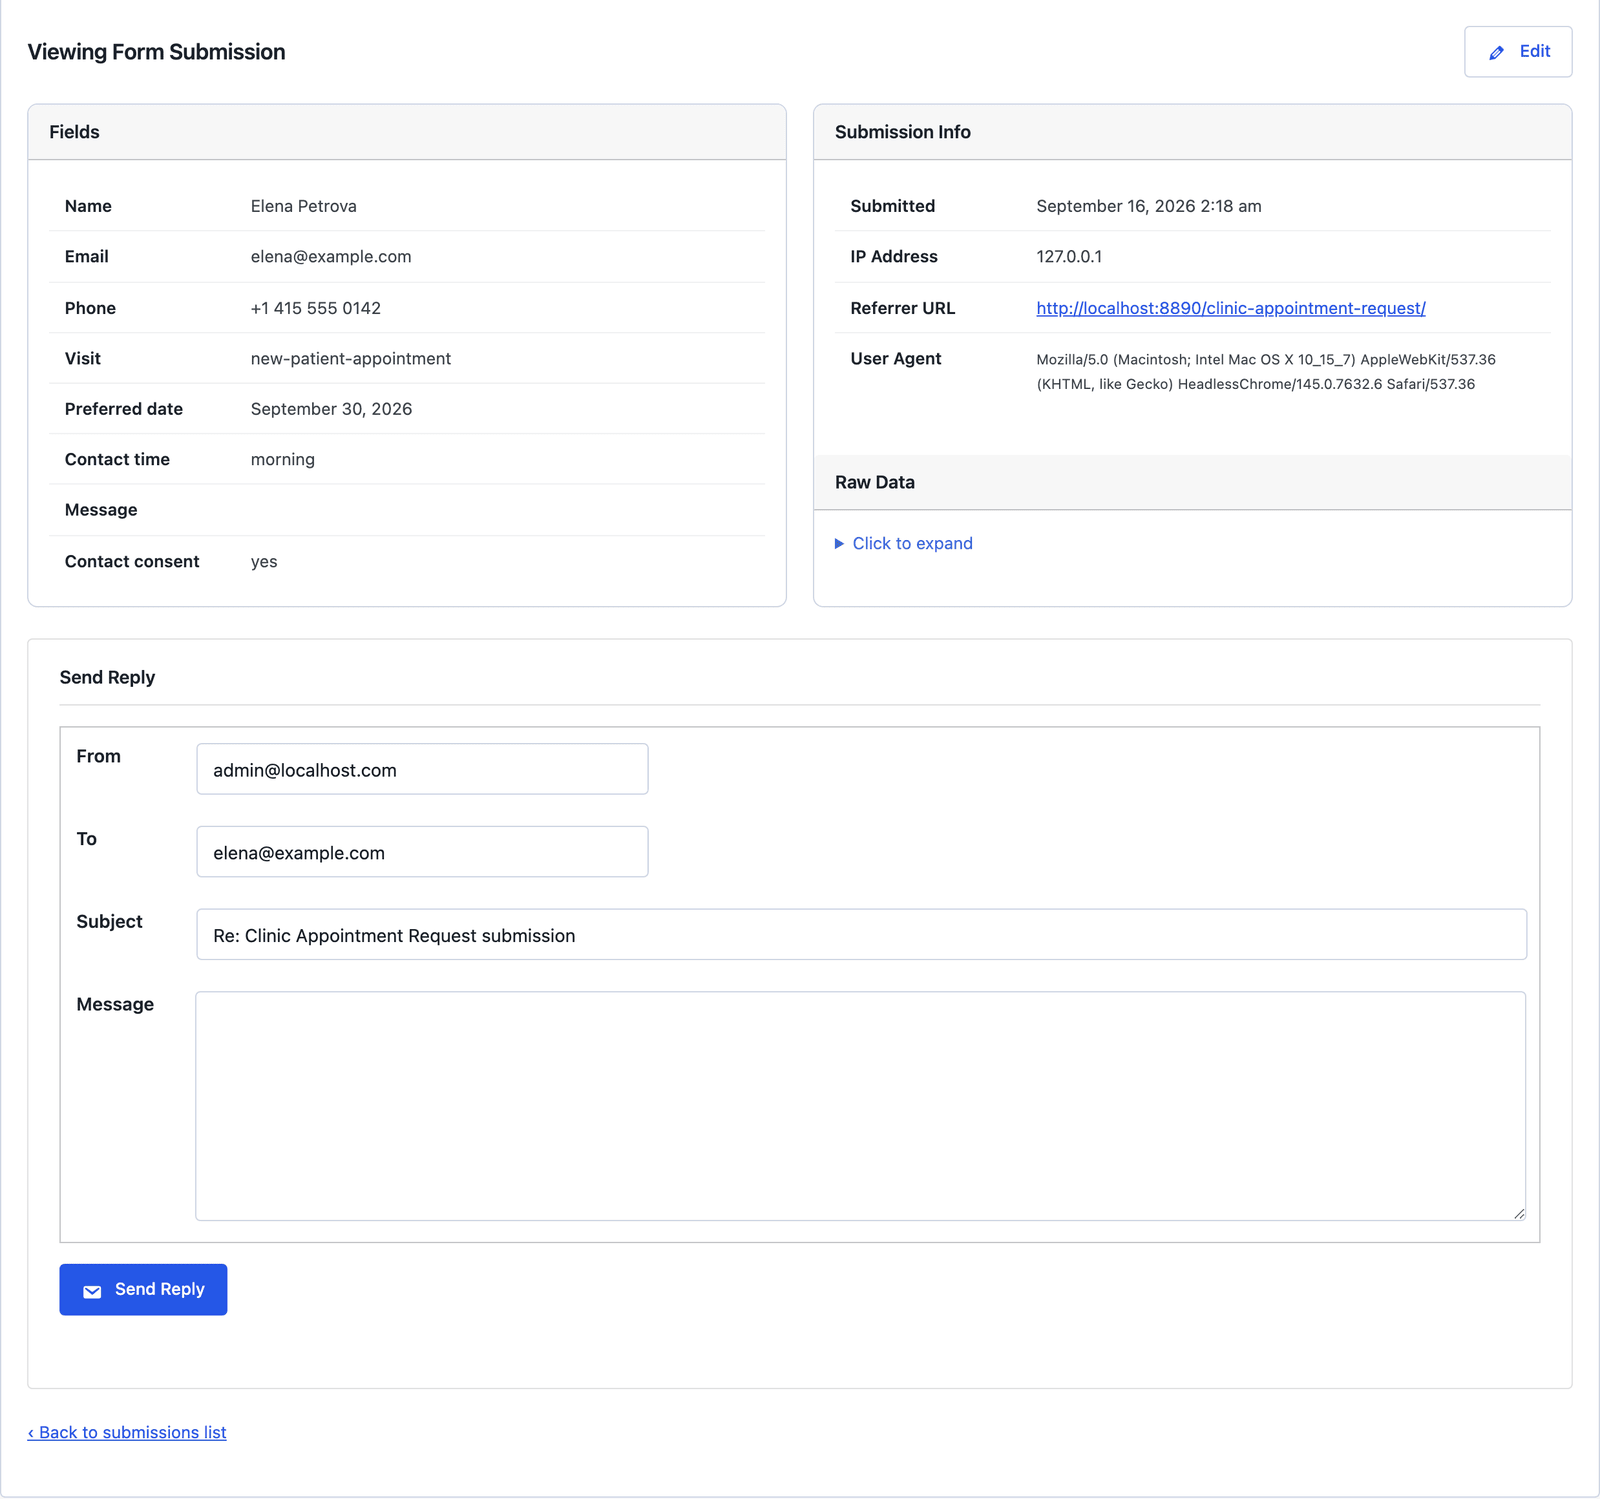The height and width of the screenshot is (1499, 1600).
Task: Click the Submission Info panel header
Action: point(1193,132)
